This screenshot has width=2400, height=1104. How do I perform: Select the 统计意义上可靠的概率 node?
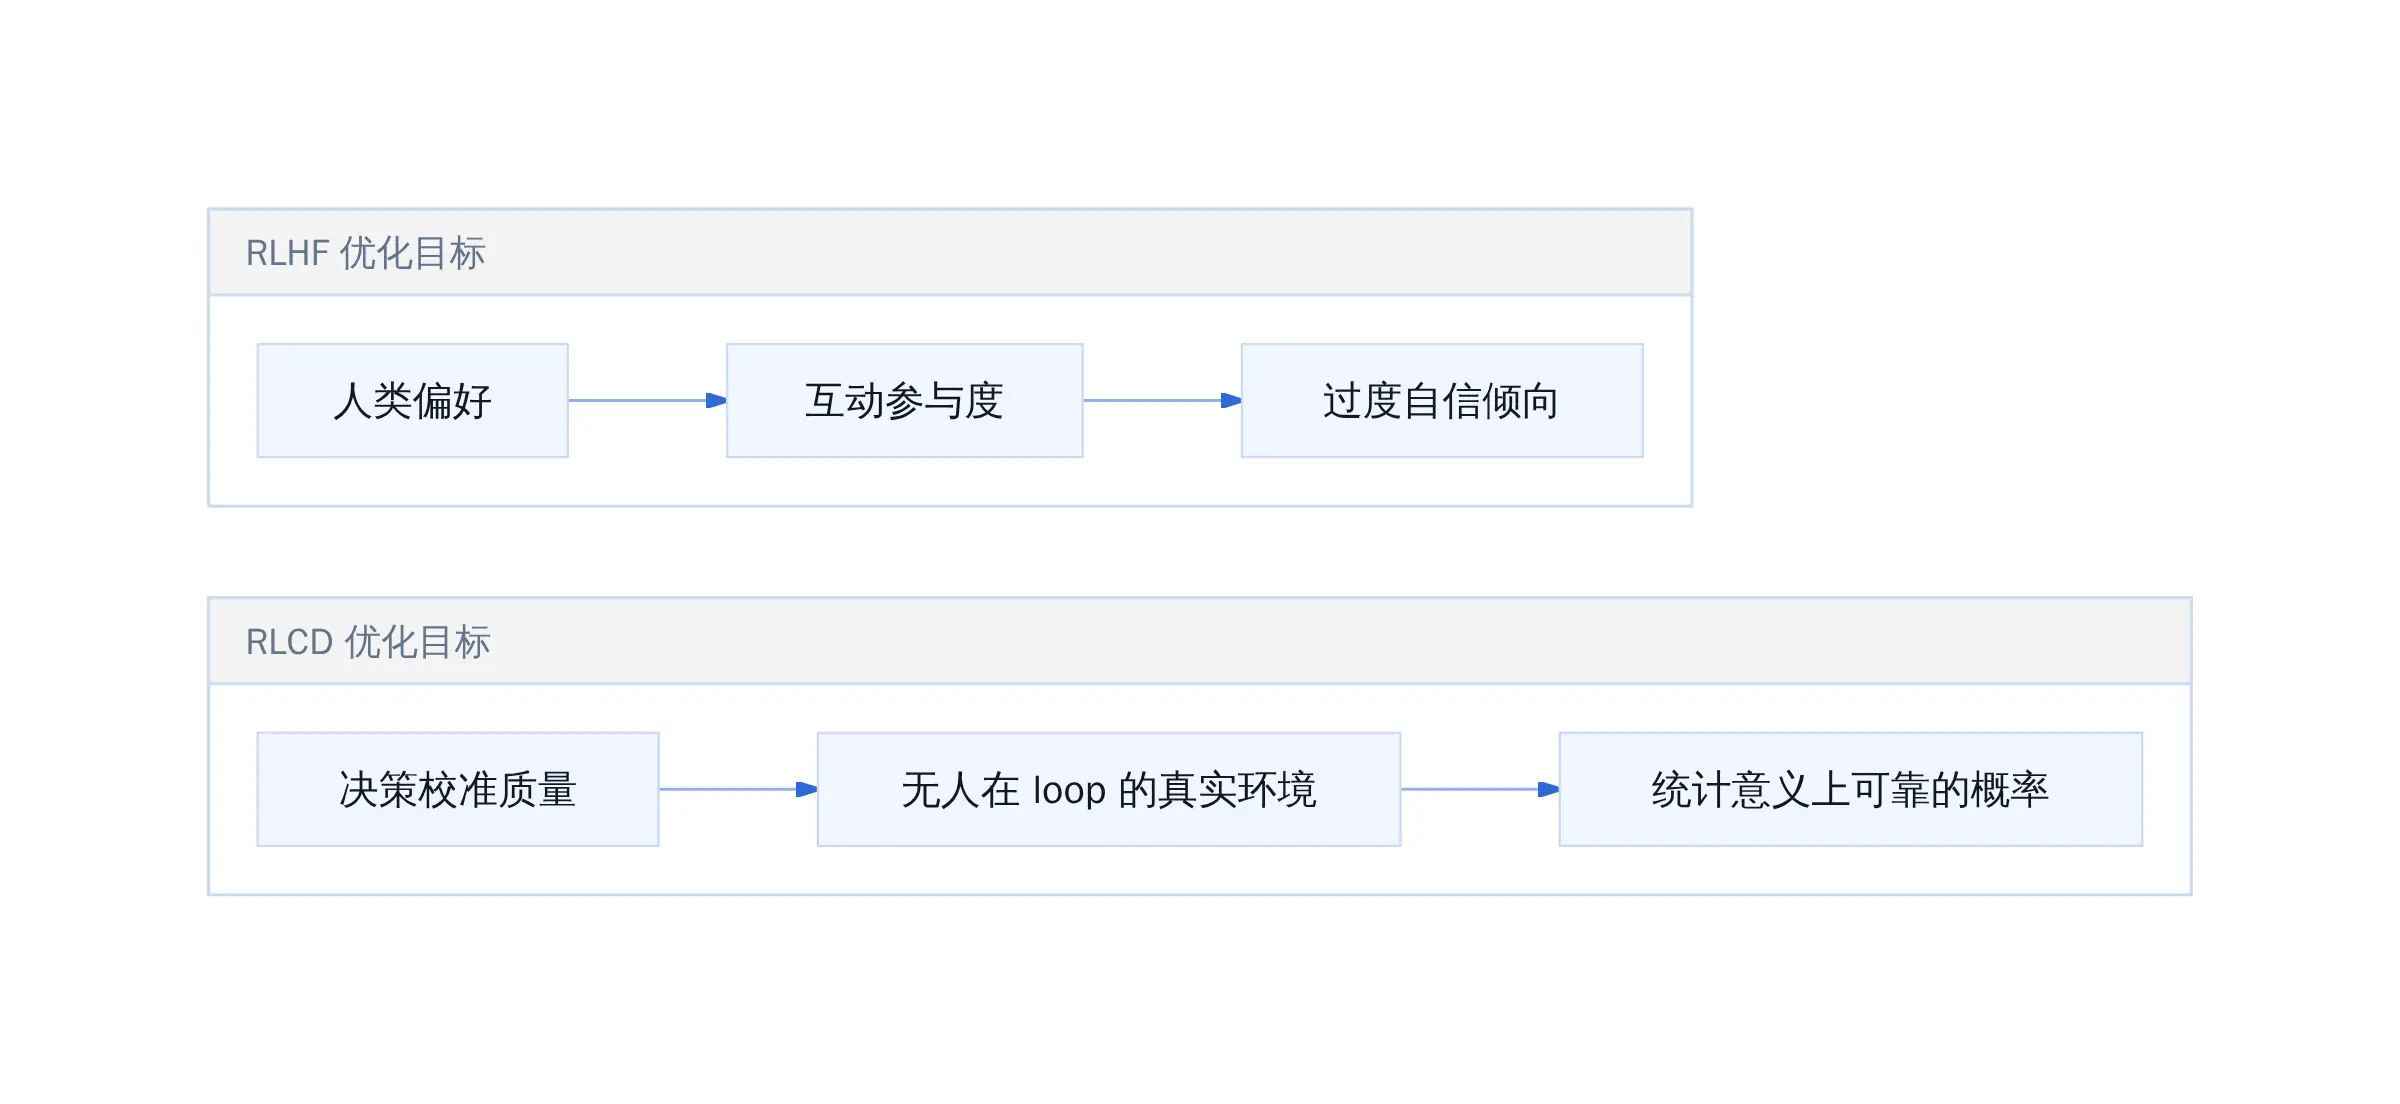point(1851,790)
